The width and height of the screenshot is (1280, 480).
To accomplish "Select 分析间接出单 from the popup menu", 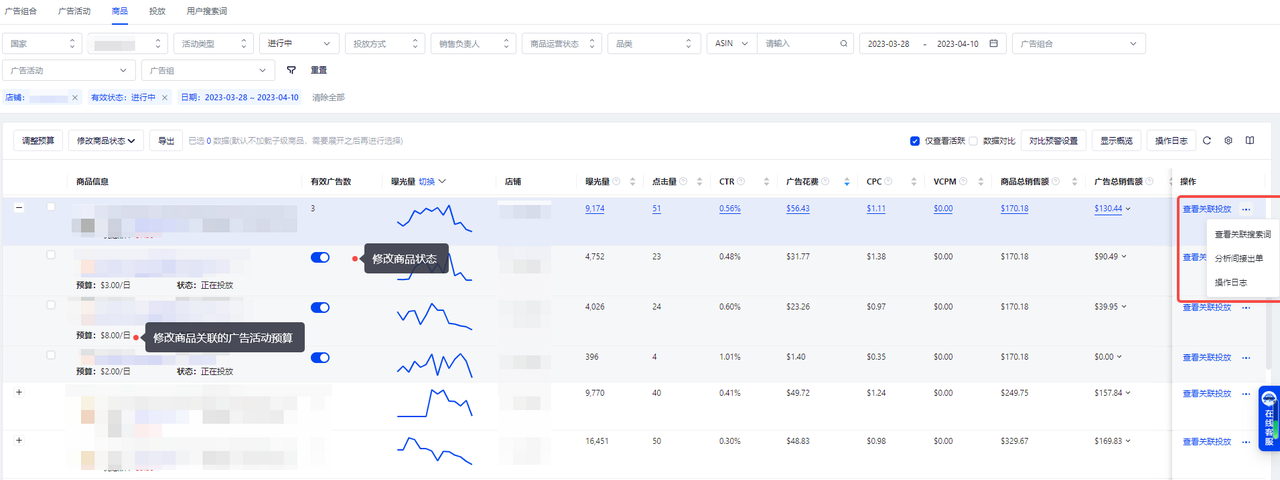I will click(1238, 258).
